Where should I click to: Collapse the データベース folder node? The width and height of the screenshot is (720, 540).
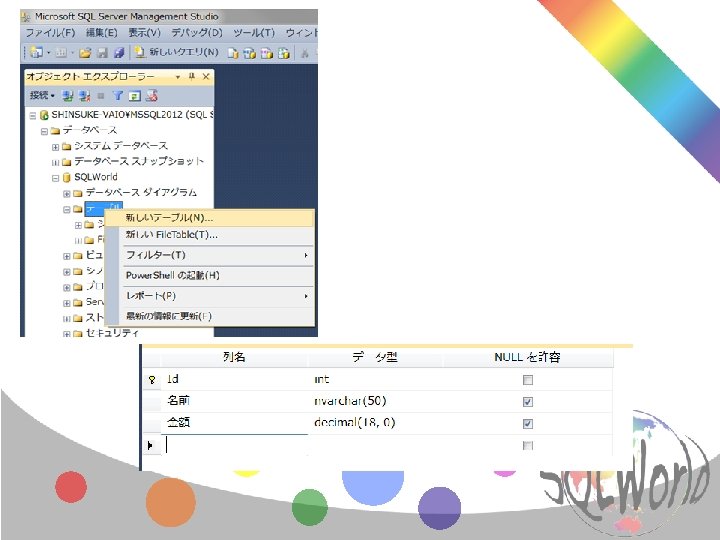(44, 131)
